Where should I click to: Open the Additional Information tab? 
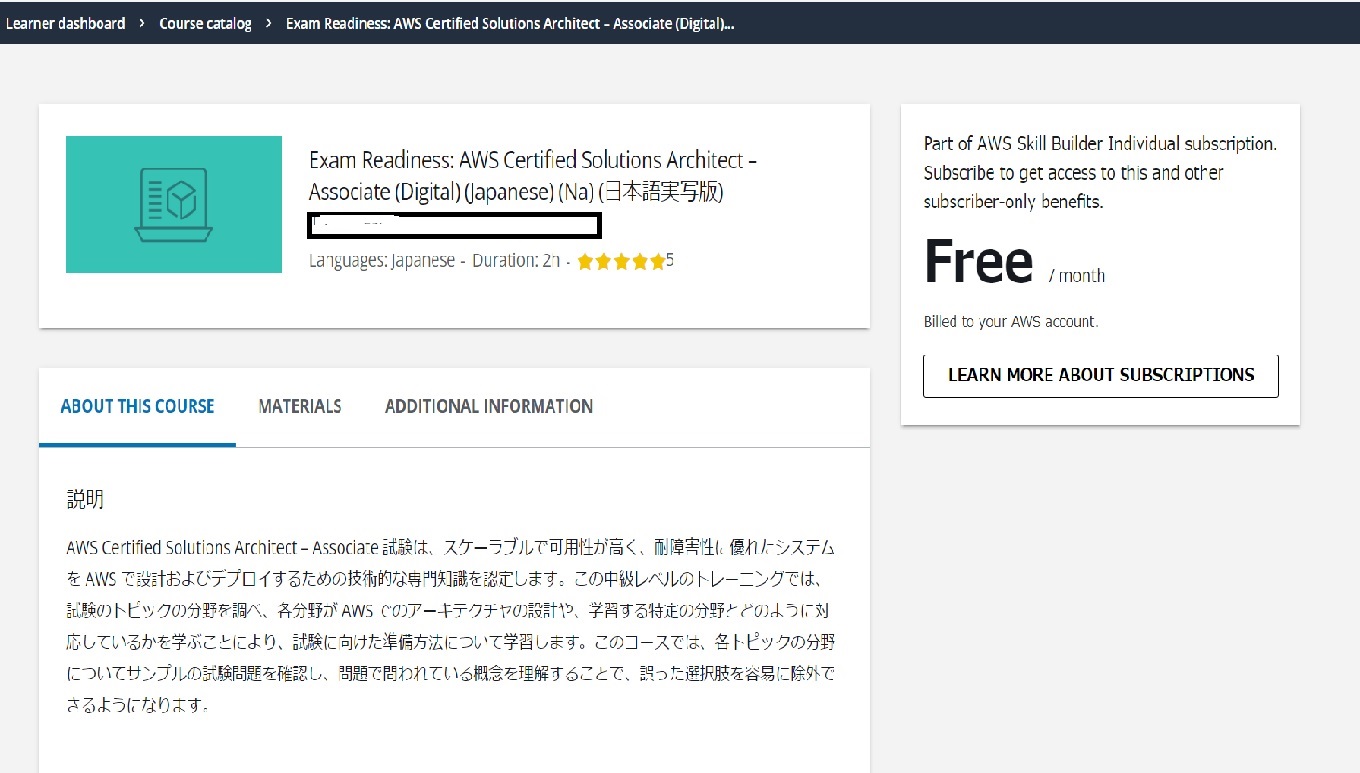click(489, 406)
